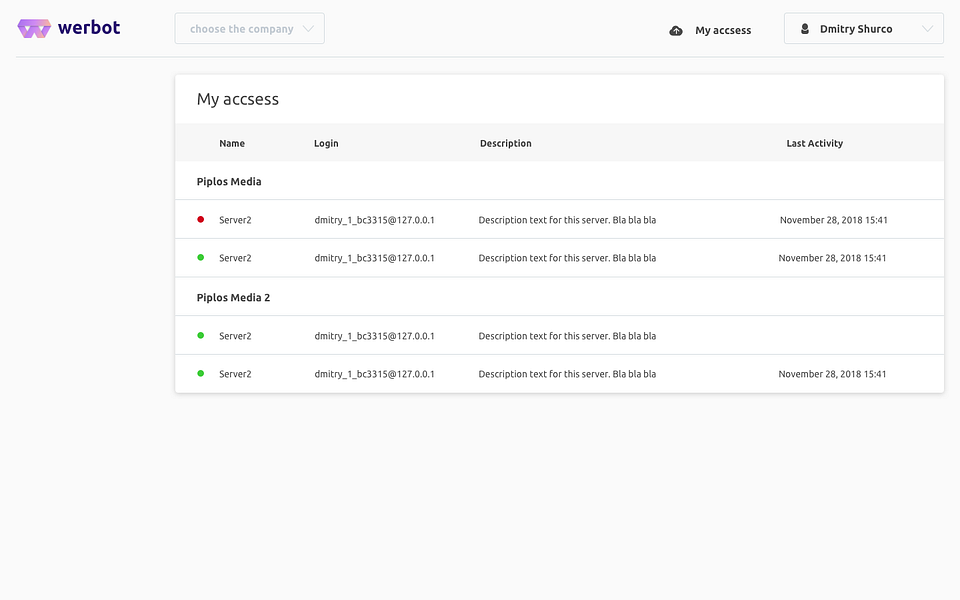The height and width of the screenshot is (600, 960).
Task: Open My accsess in the top navigation
Action: point(722,31)
